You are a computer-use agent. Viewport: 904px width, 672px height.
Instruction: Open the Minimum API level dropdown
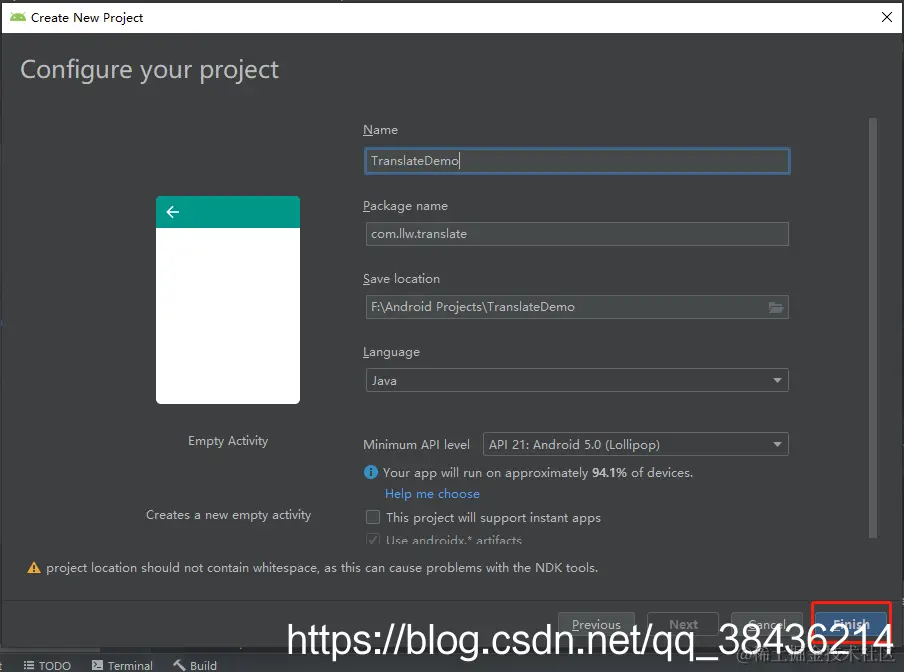635,444
